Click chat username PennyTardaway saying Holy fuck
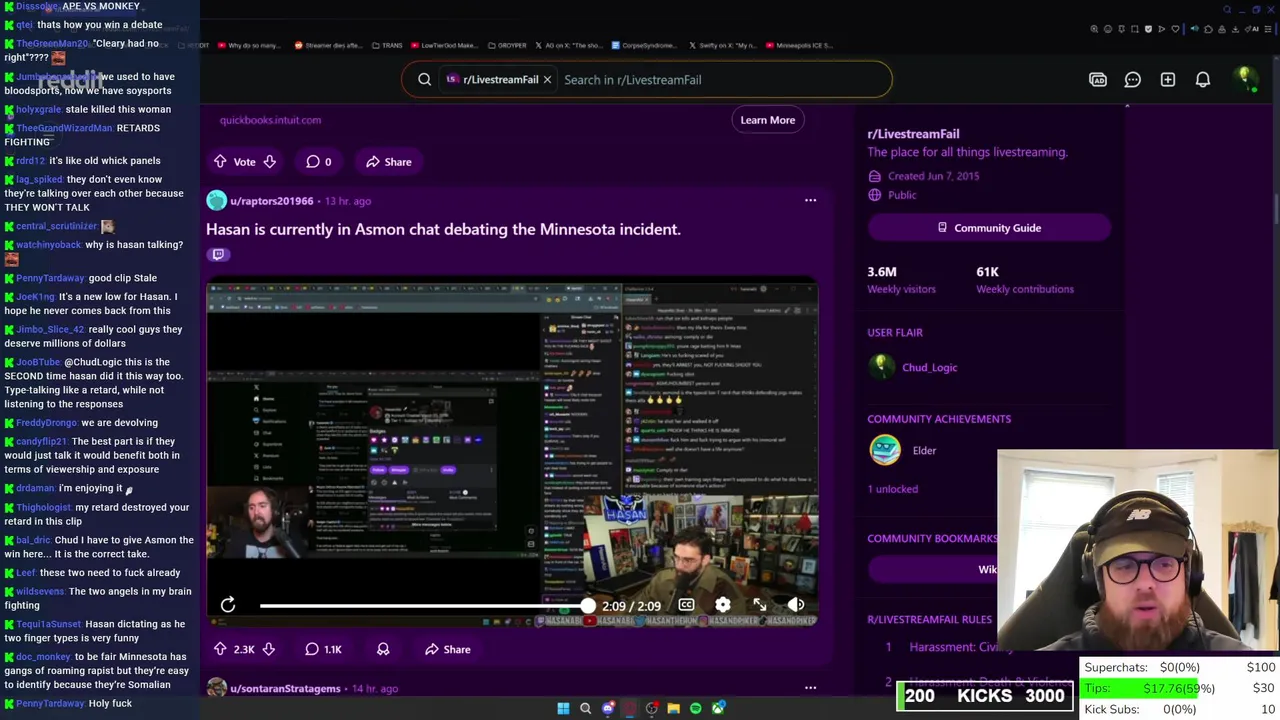The image size is (1280, 720). (50, 703)
